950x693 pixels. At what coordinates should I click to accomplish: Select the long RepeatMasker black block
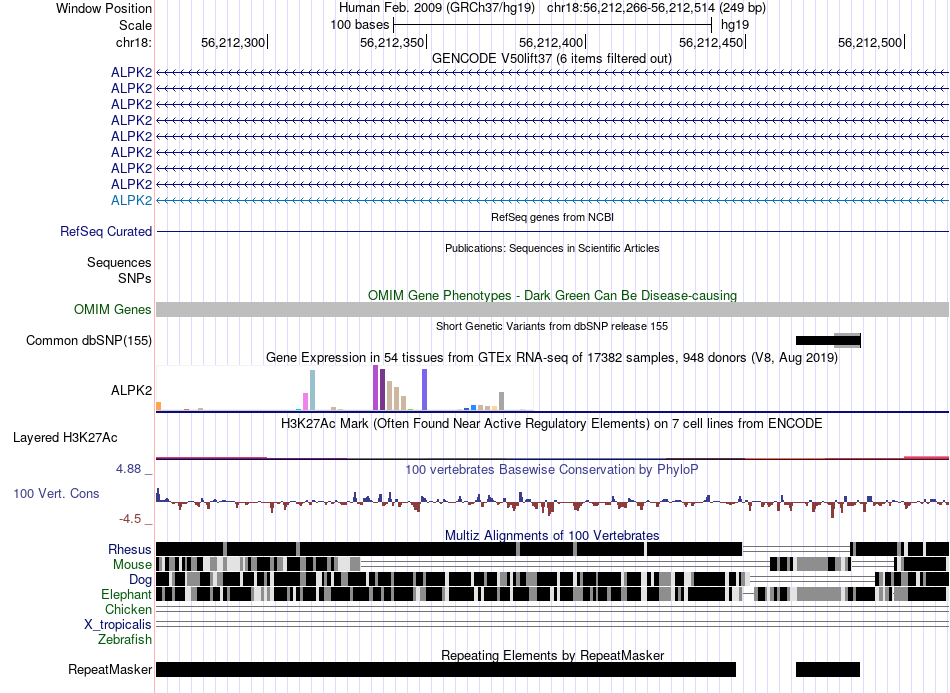click(x=446, y=669)
